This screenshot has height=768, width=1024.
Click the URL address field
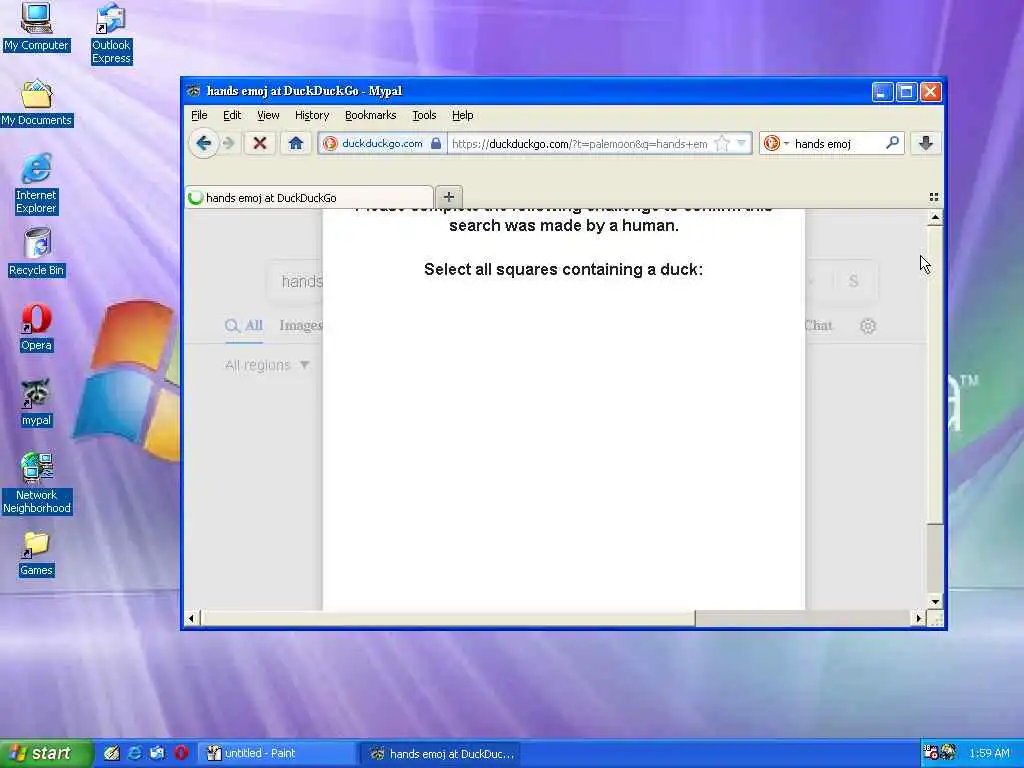tap(580, 144)
